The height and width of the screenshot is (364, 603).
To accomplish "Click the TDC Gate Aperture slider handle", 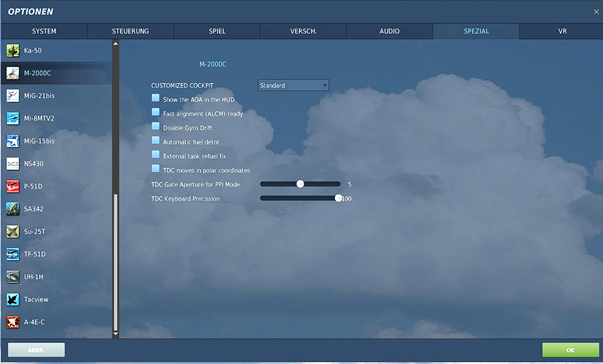I will point(300,184).
